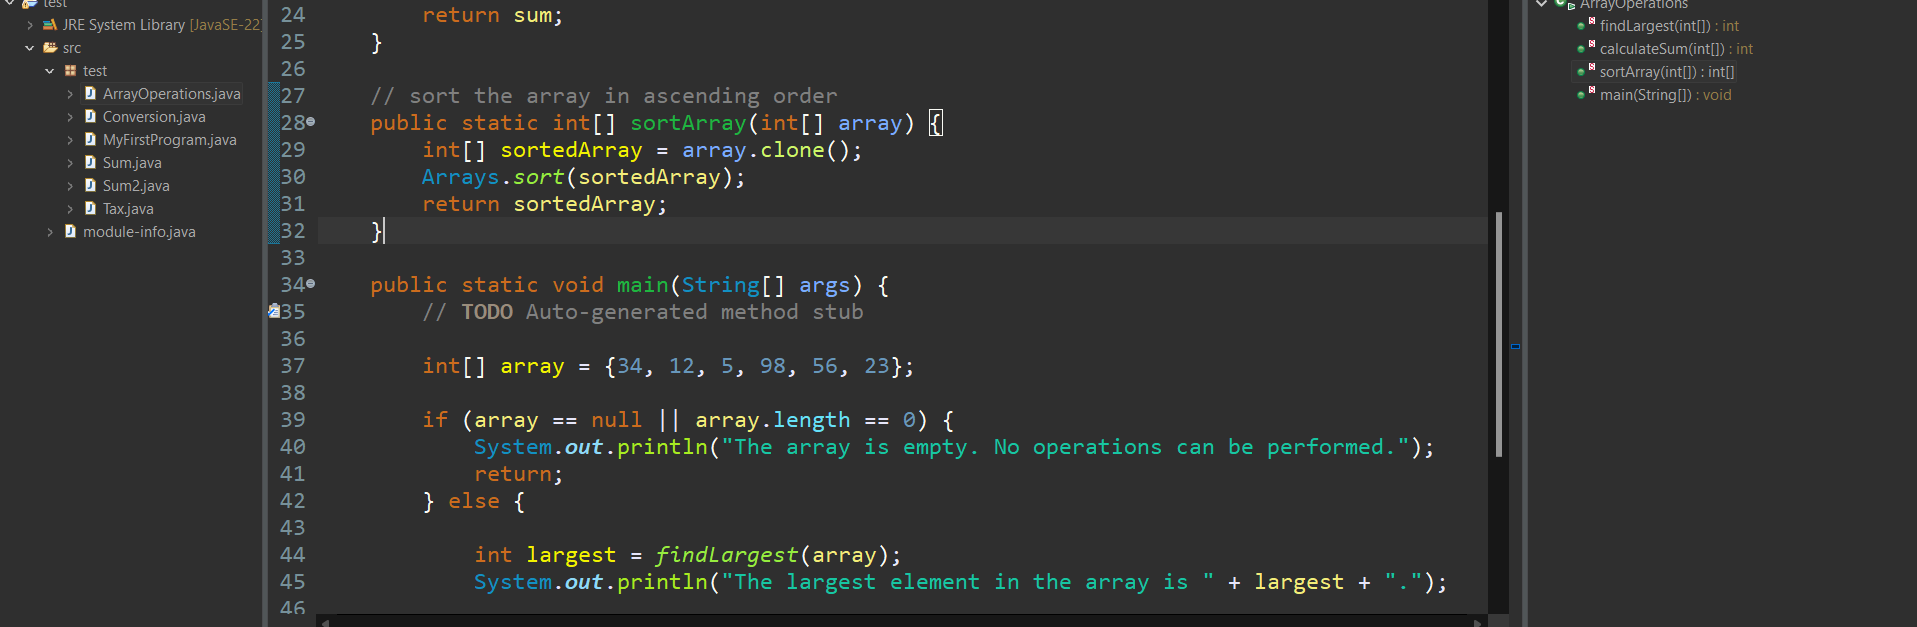Click main method icon in Outline
This screenshot has width=1917, height=627.
pyautogui.click(x=1585, y=94)
